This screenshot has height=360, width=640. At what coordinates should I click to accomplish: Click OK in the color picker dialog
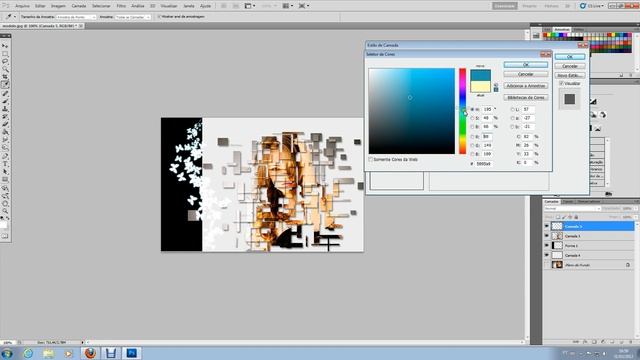click(x=526, y=64)
